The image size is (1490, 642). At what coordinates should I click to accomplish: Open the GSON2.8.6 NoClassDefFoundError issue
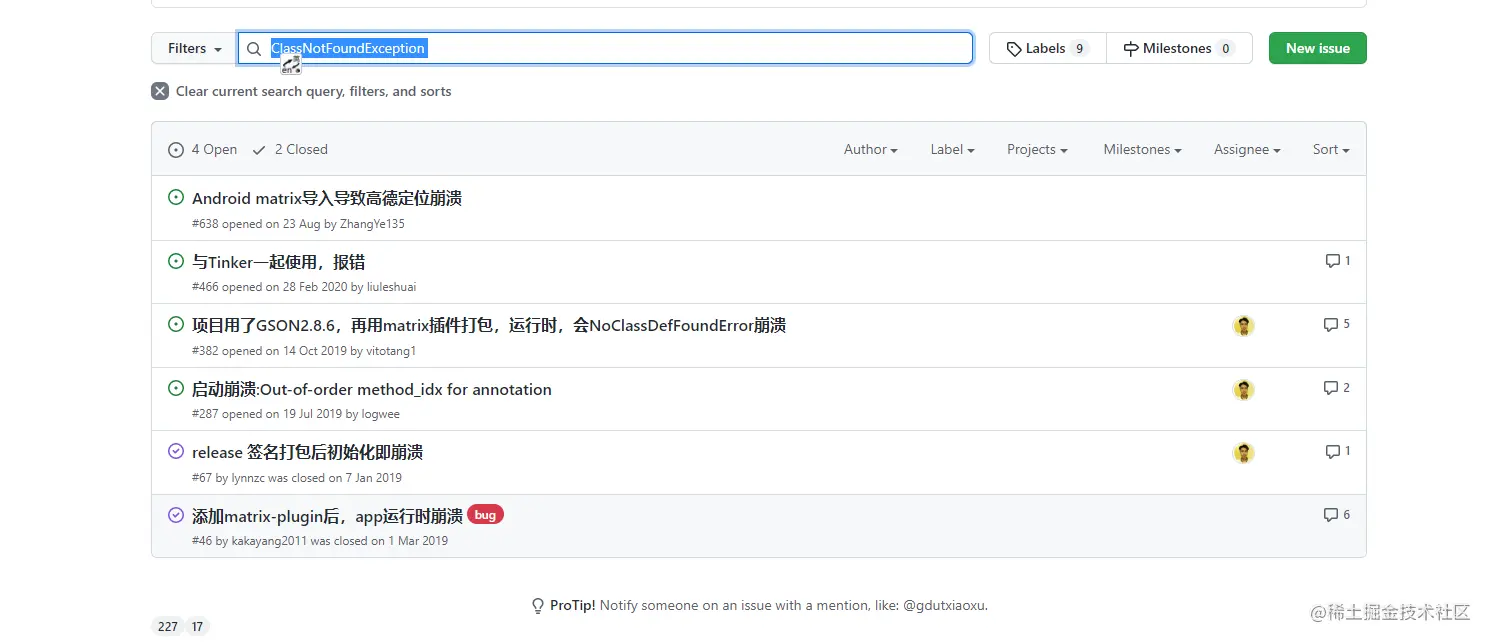(489, 325)
